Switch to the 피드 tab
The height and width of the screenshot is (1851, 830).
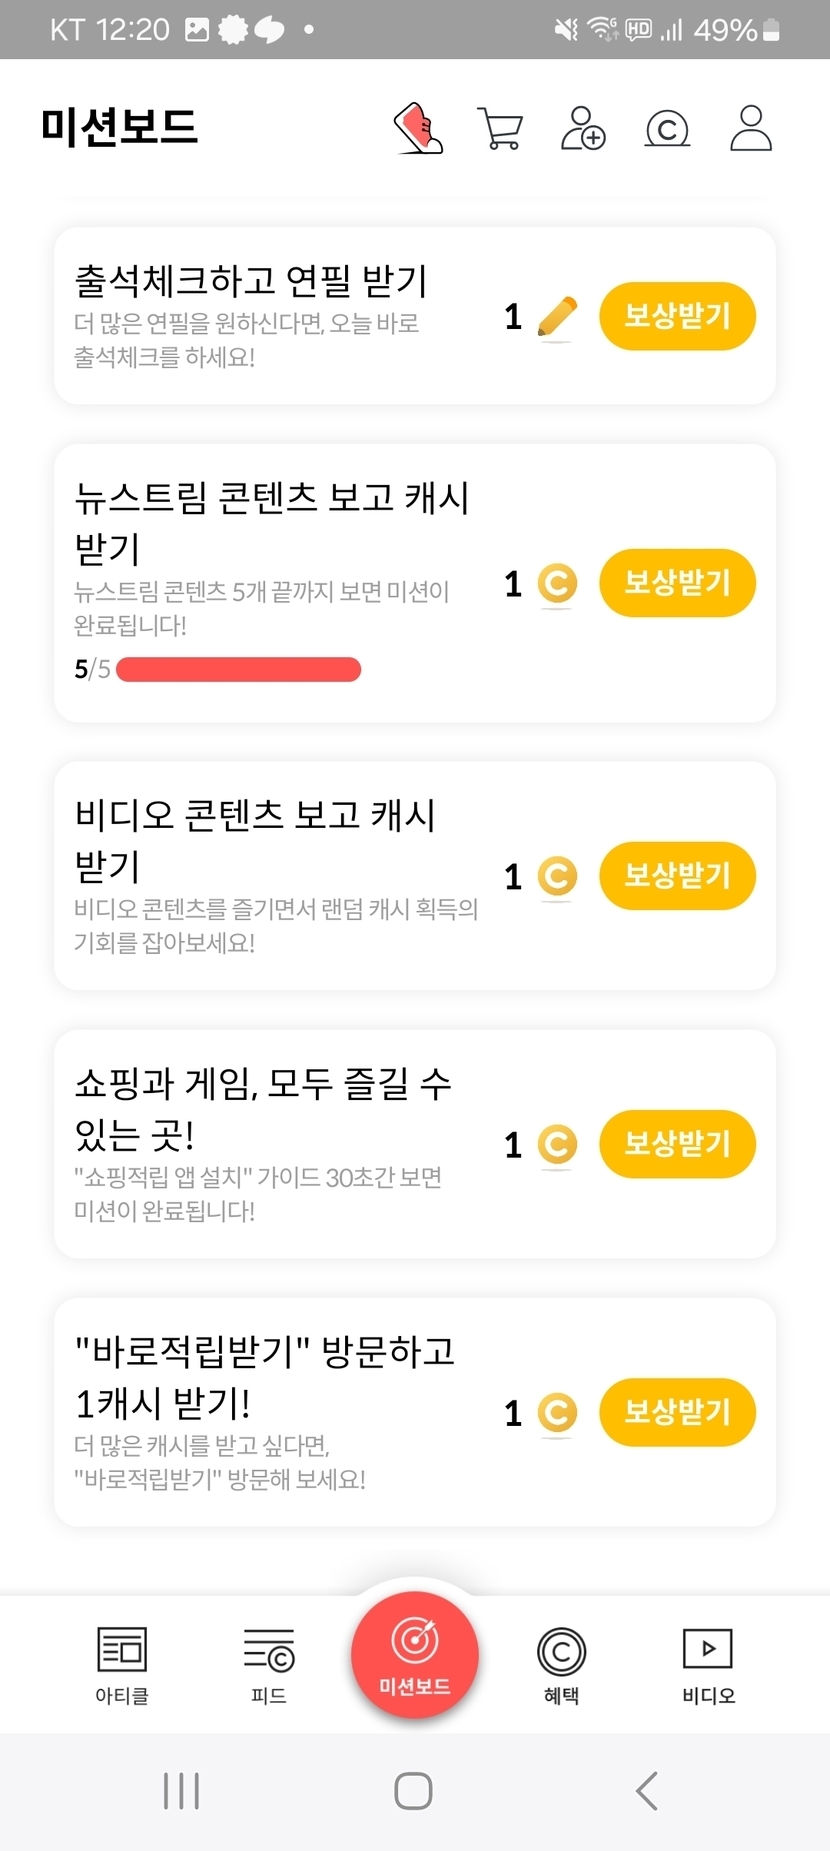coord(269,1665)
